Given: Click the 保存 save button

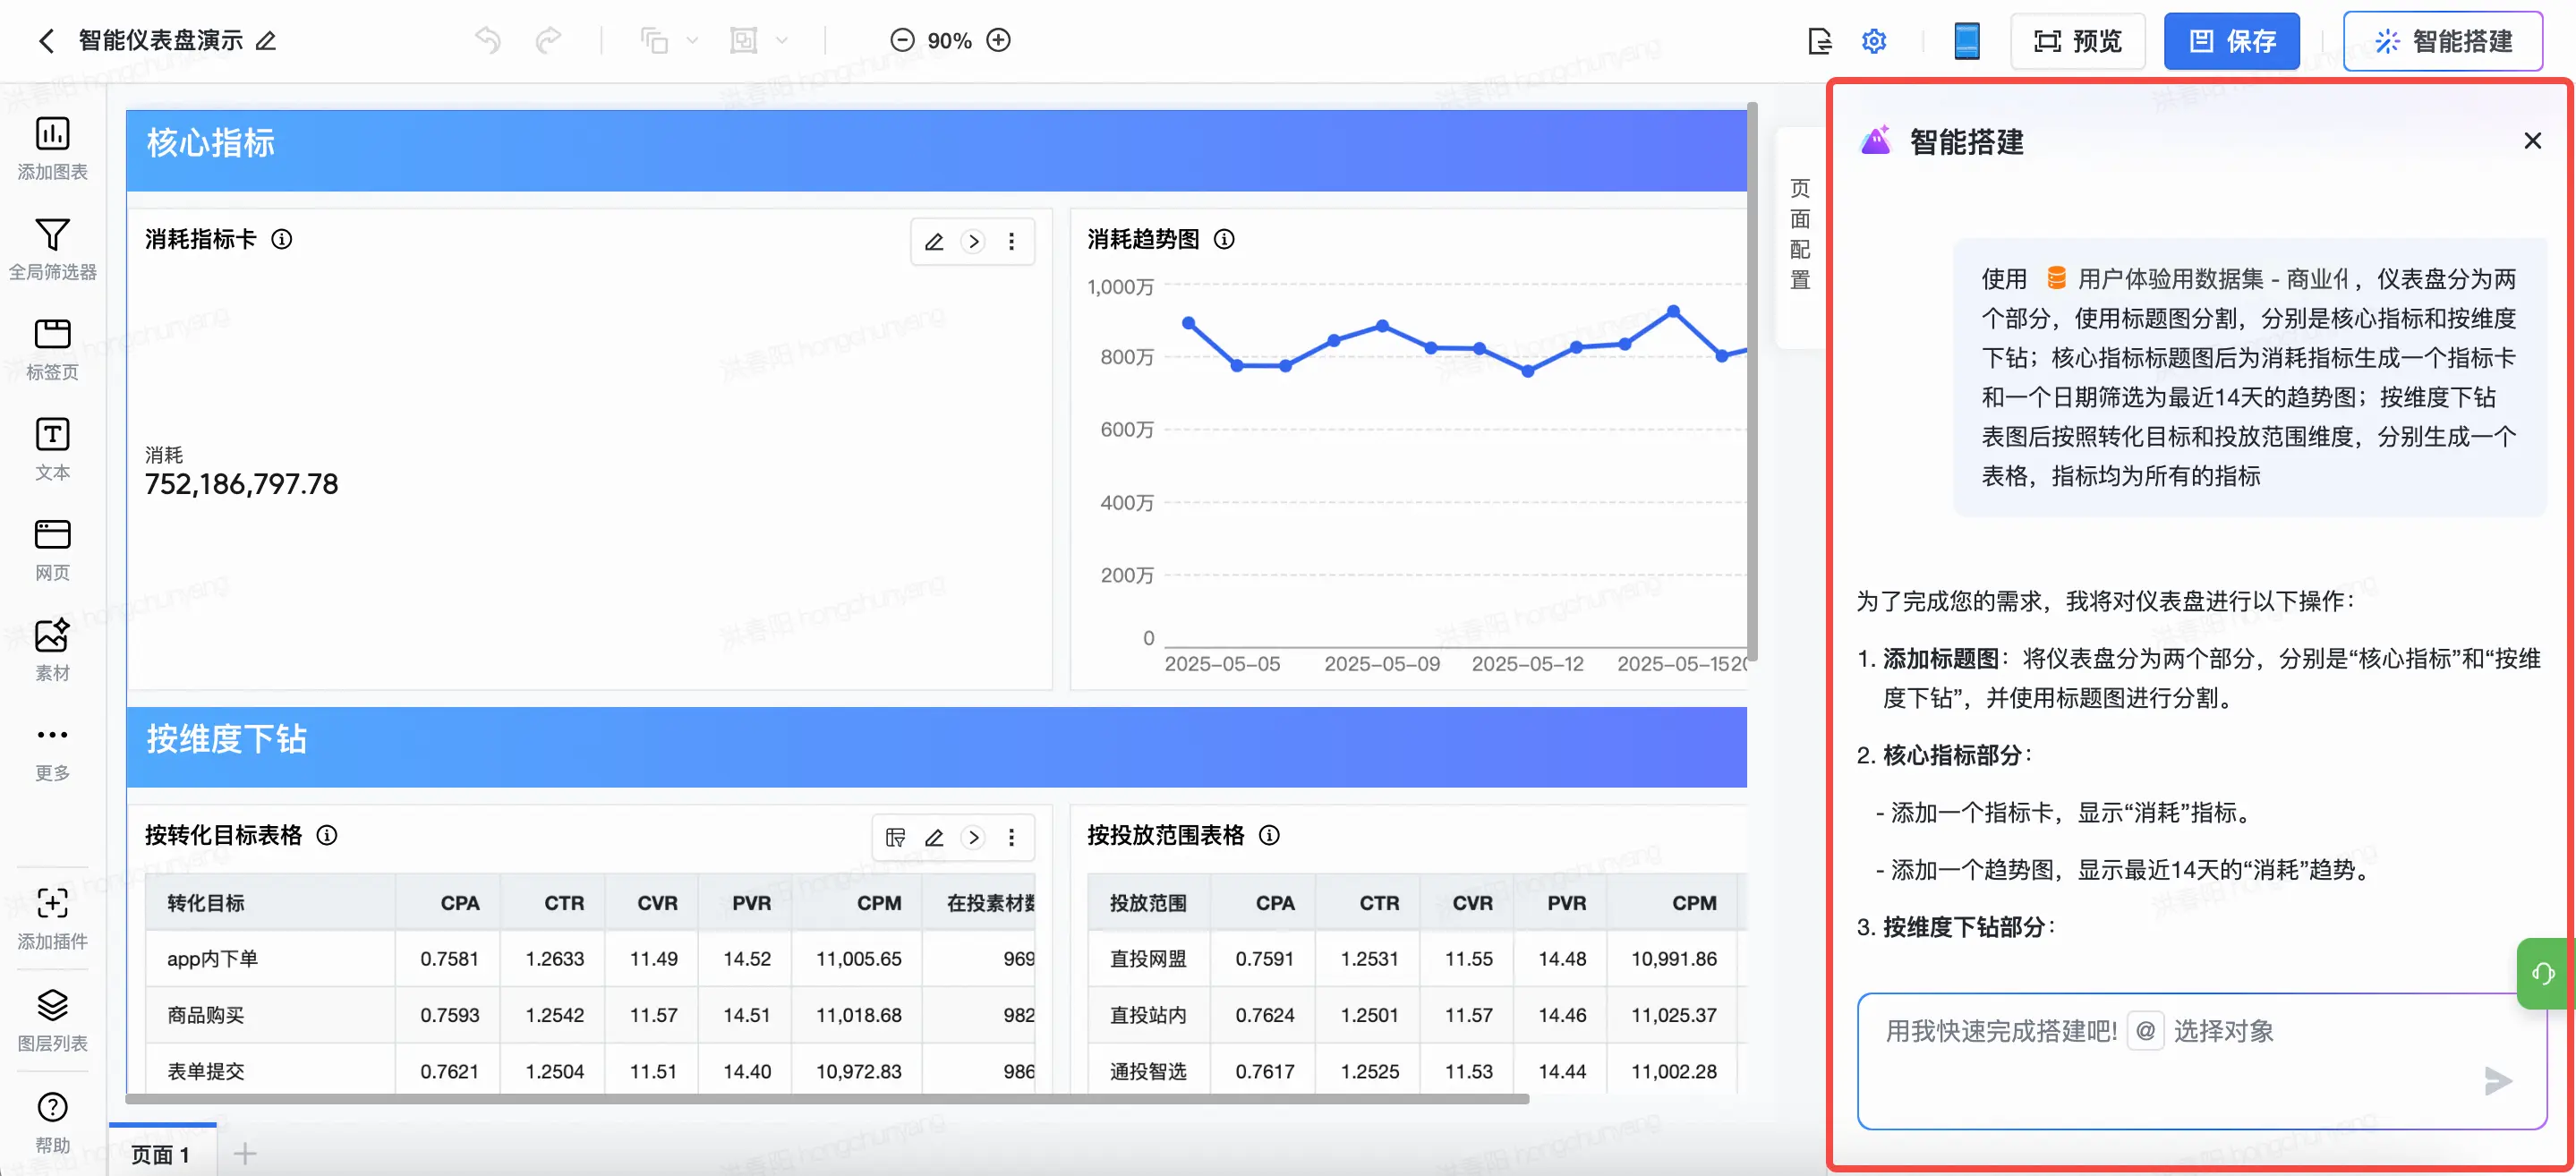Looking at the screenshot, I should pyautogui.click(x=2231, y=41).
